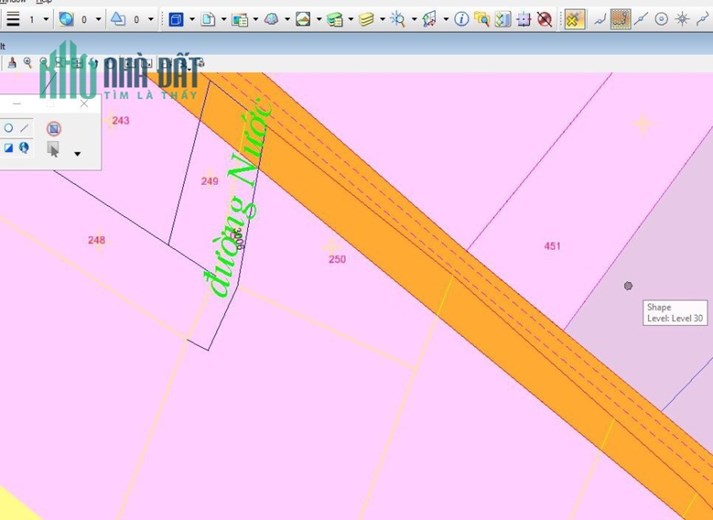
Task: Open the Element Information (i) tool
Action: 462,19
